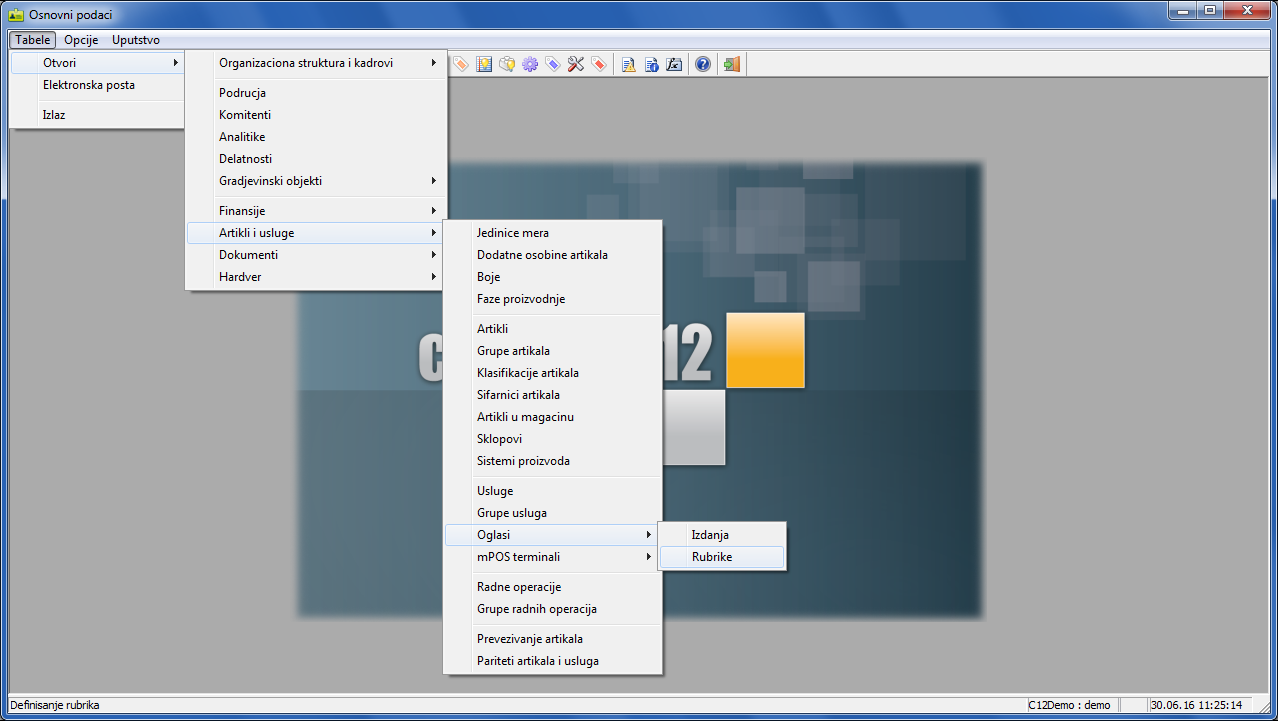Click the orange tag icon in toolbar
This screenshot has height=721, width=1278.
coord(461,64)
